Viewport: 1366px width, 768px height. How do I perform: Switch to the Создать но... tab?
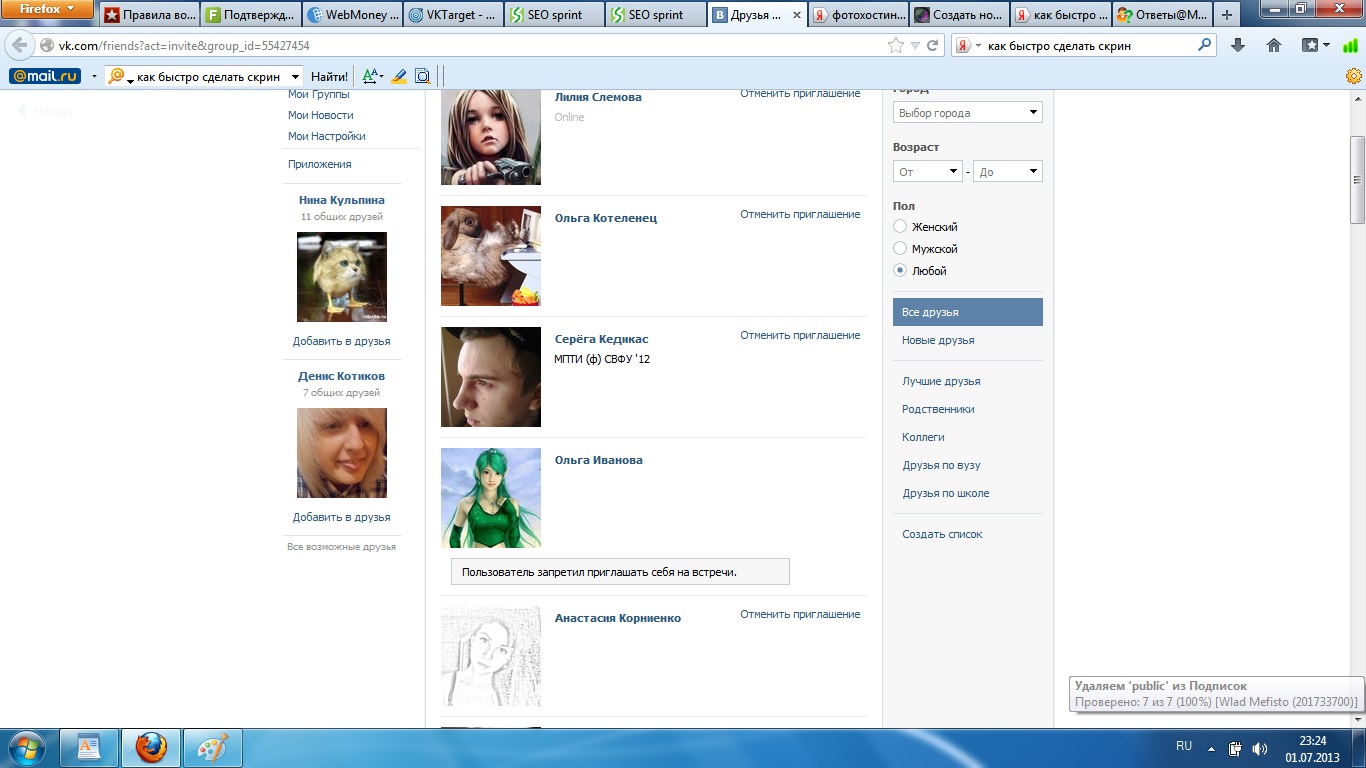959,15
